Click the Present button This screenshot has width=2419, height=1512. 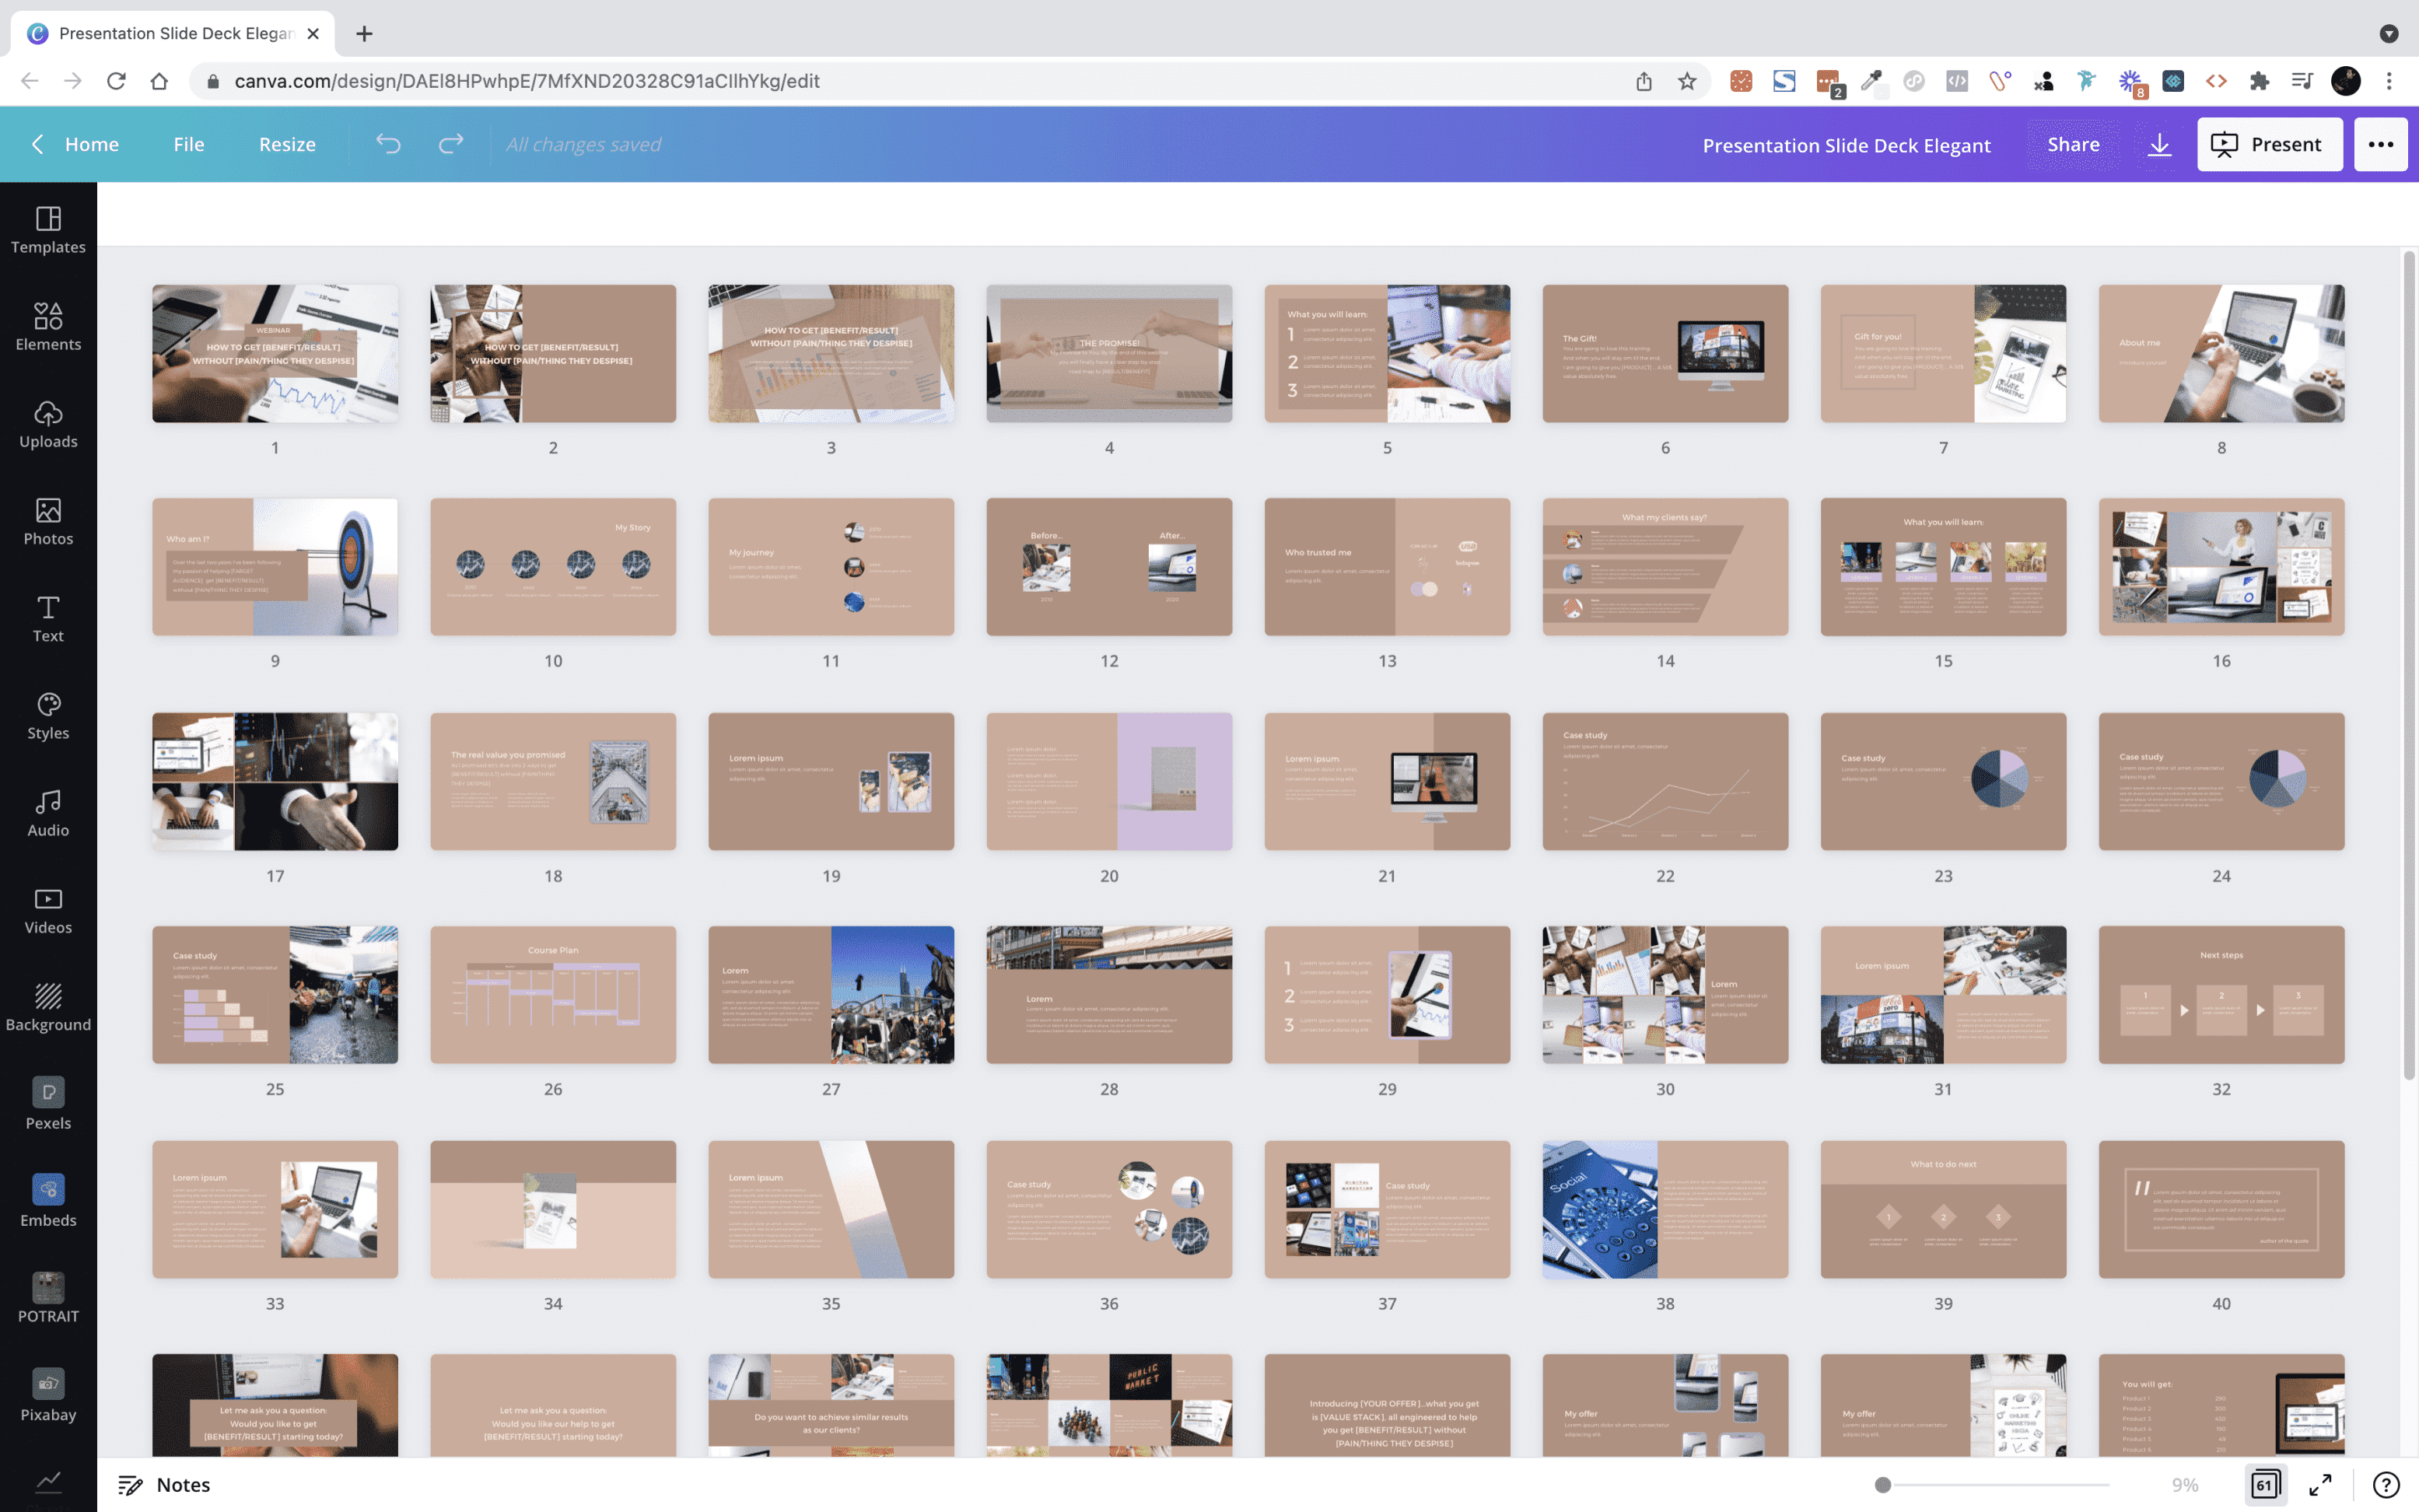tap(2269, 144)
